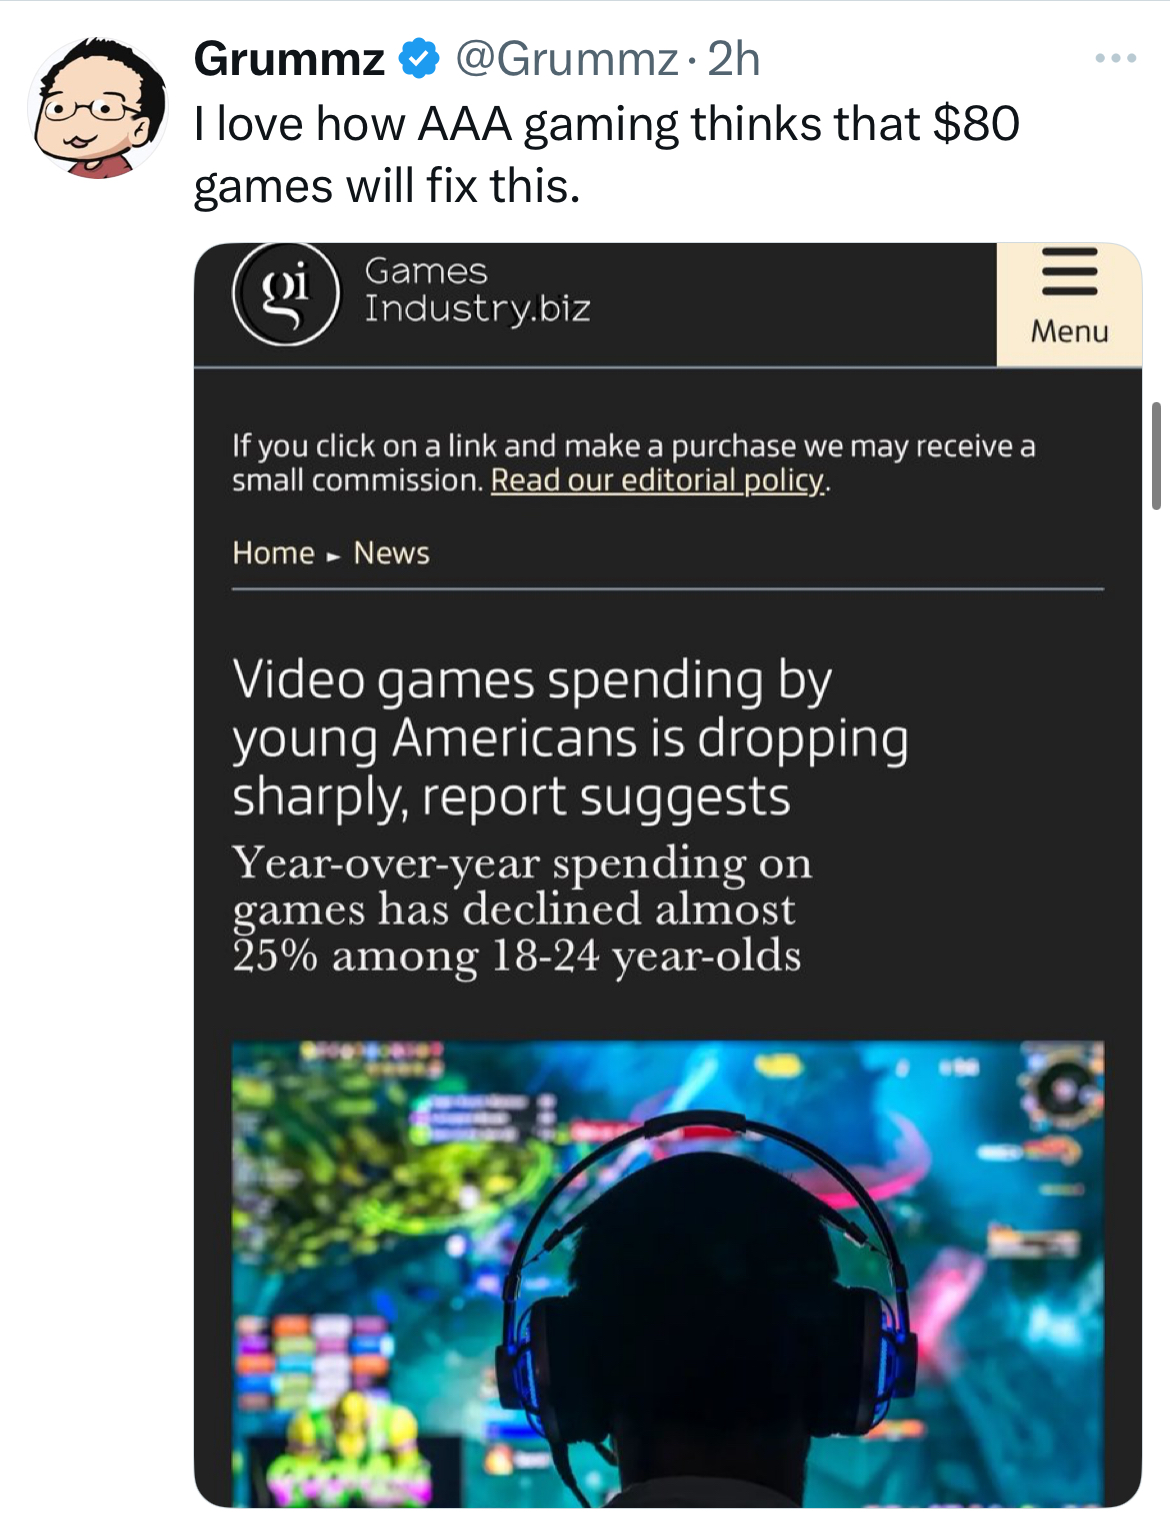The image size is (1170, 1519).
Task: Click the circular gi logo
Action: pyautogui.click(x=287, y=294)
